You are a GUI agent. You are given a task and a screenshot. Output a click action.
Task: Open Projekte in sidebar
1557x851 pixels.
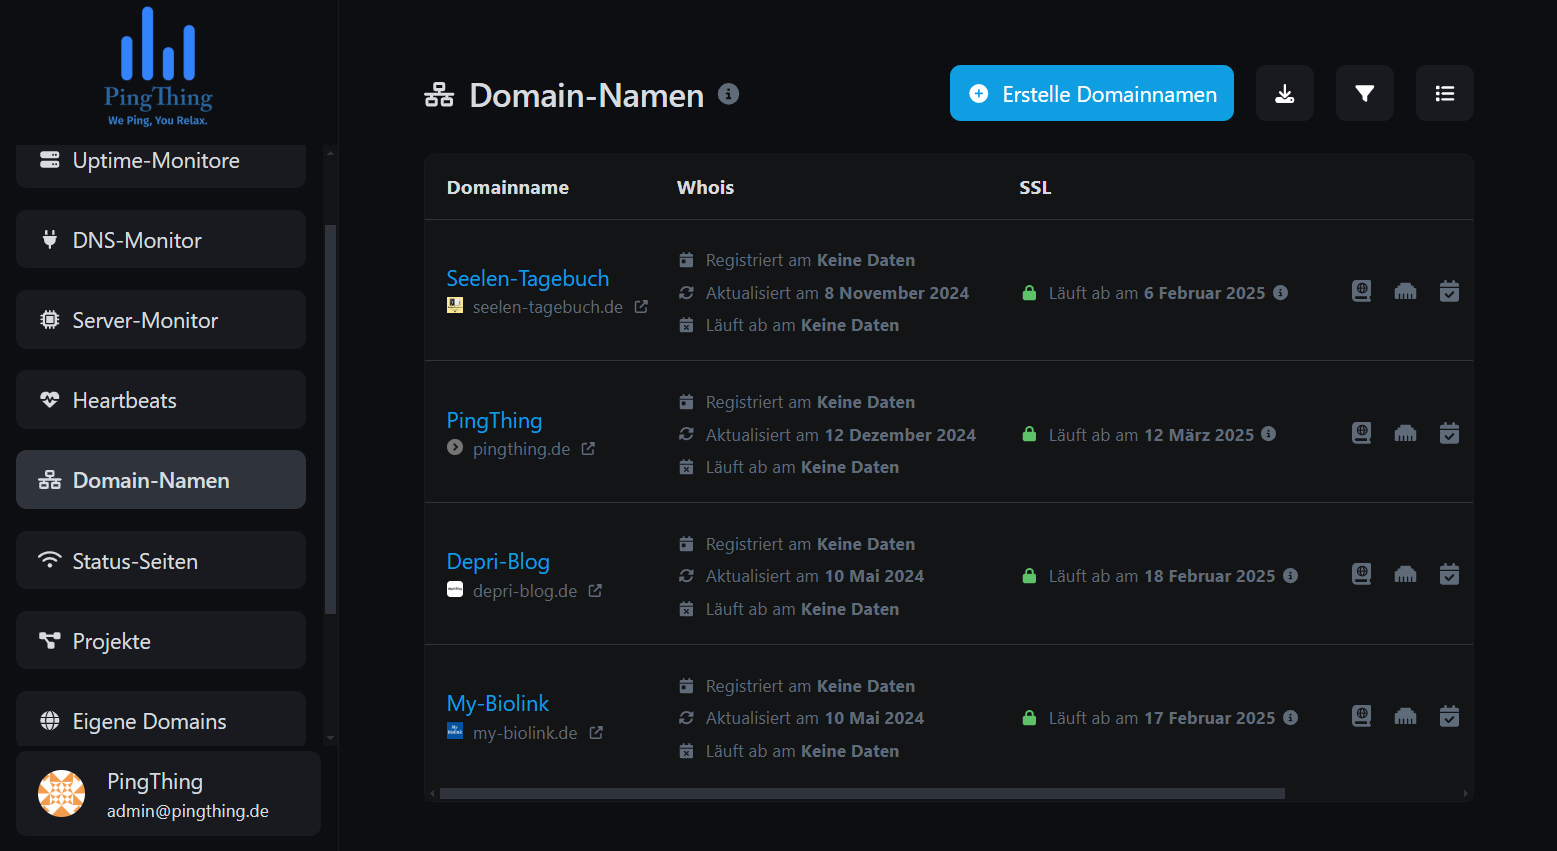[161, 640]
